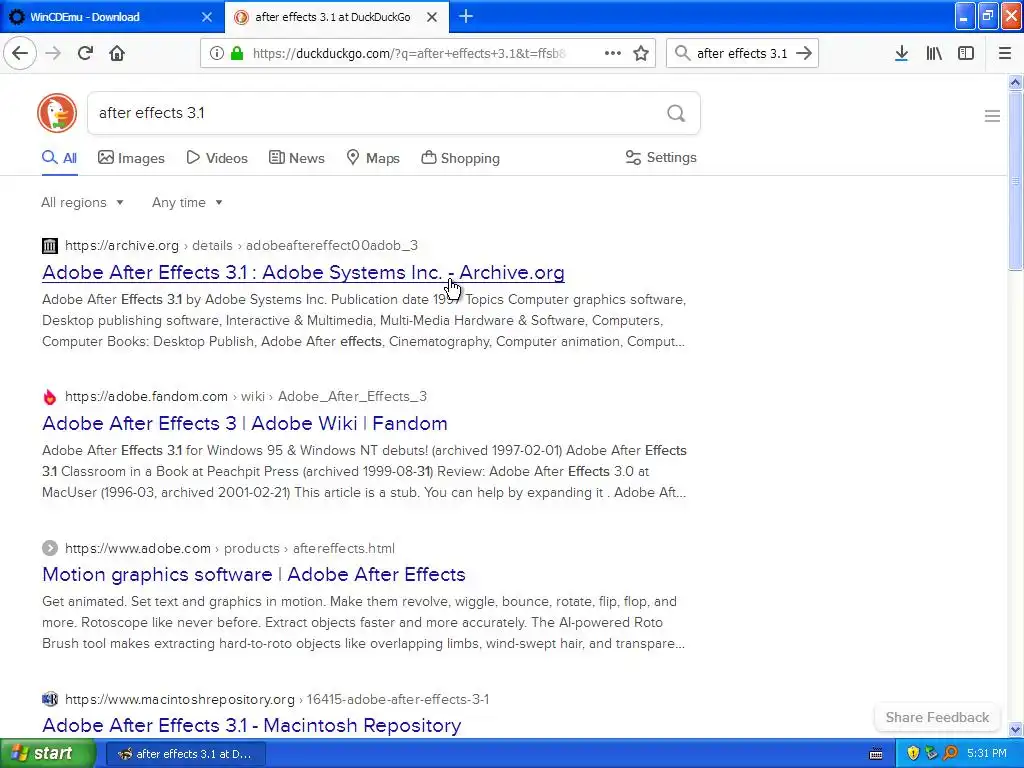Open a new browser tab with plus
The width and height of the screenshot is (1024, 768).
(x=466, y=16)
